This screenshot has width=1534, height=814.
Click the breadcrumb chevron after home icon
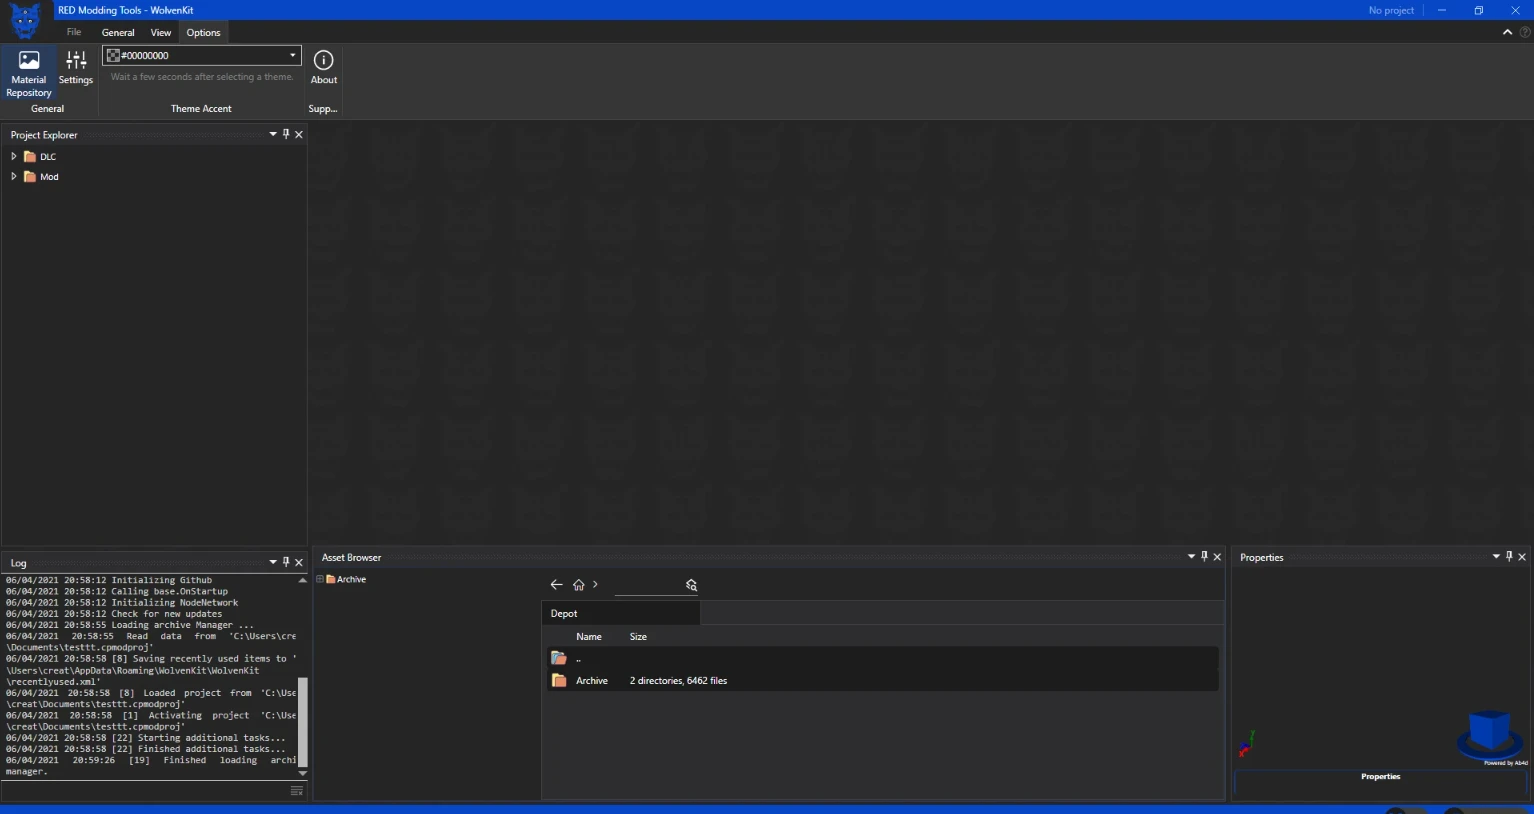point(595,585)
